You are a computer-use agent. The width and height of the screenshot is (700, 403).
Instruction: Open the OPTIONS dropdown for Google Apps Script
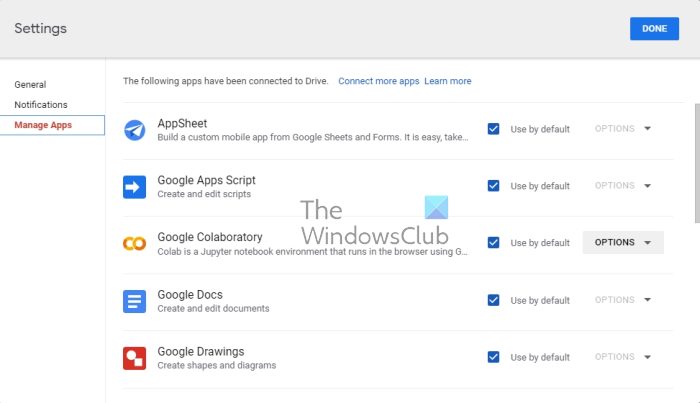[x=623, y=185]
